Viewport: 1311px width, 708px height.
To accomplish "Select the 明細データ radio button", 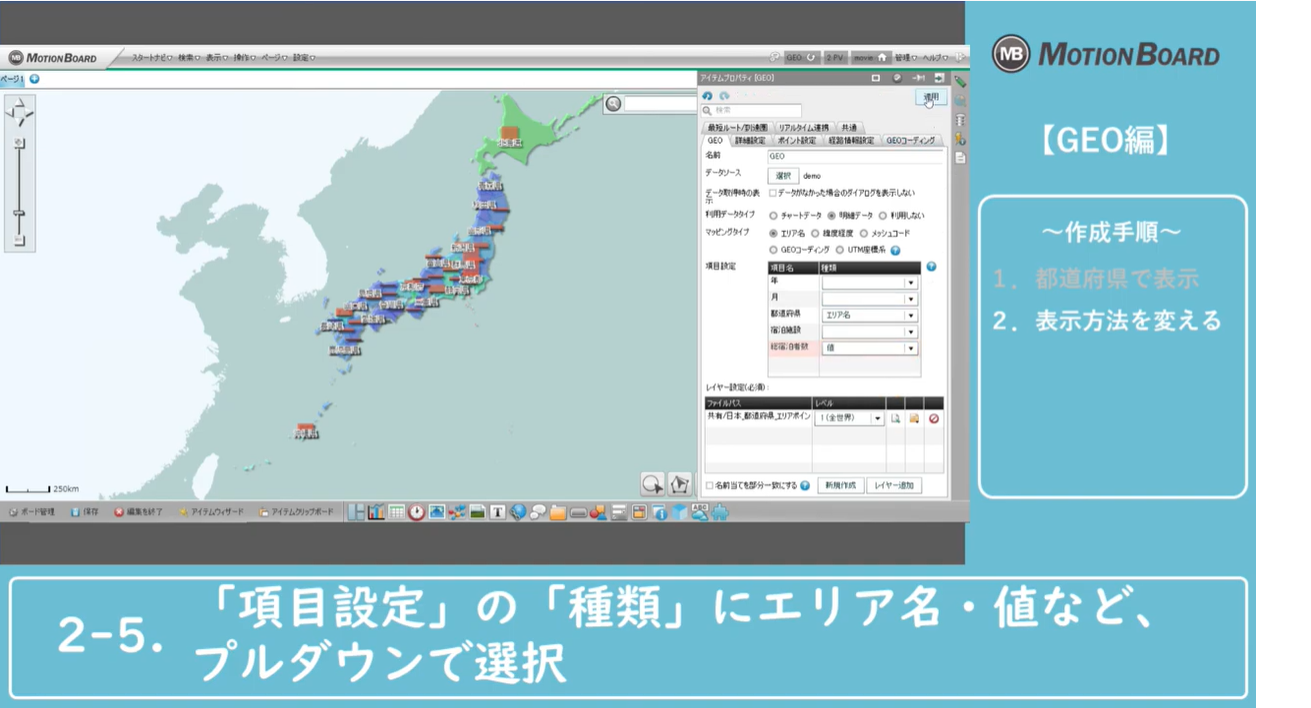I will pos(831,215).
